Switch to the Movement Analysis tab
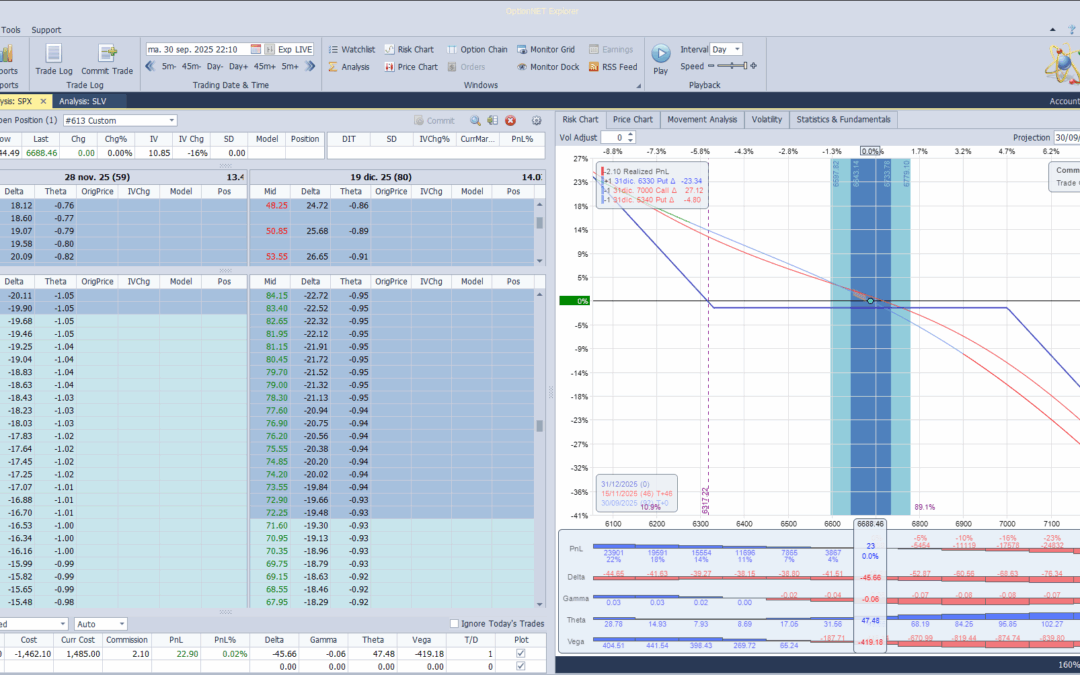The image size is (1080, 675). 701,119
